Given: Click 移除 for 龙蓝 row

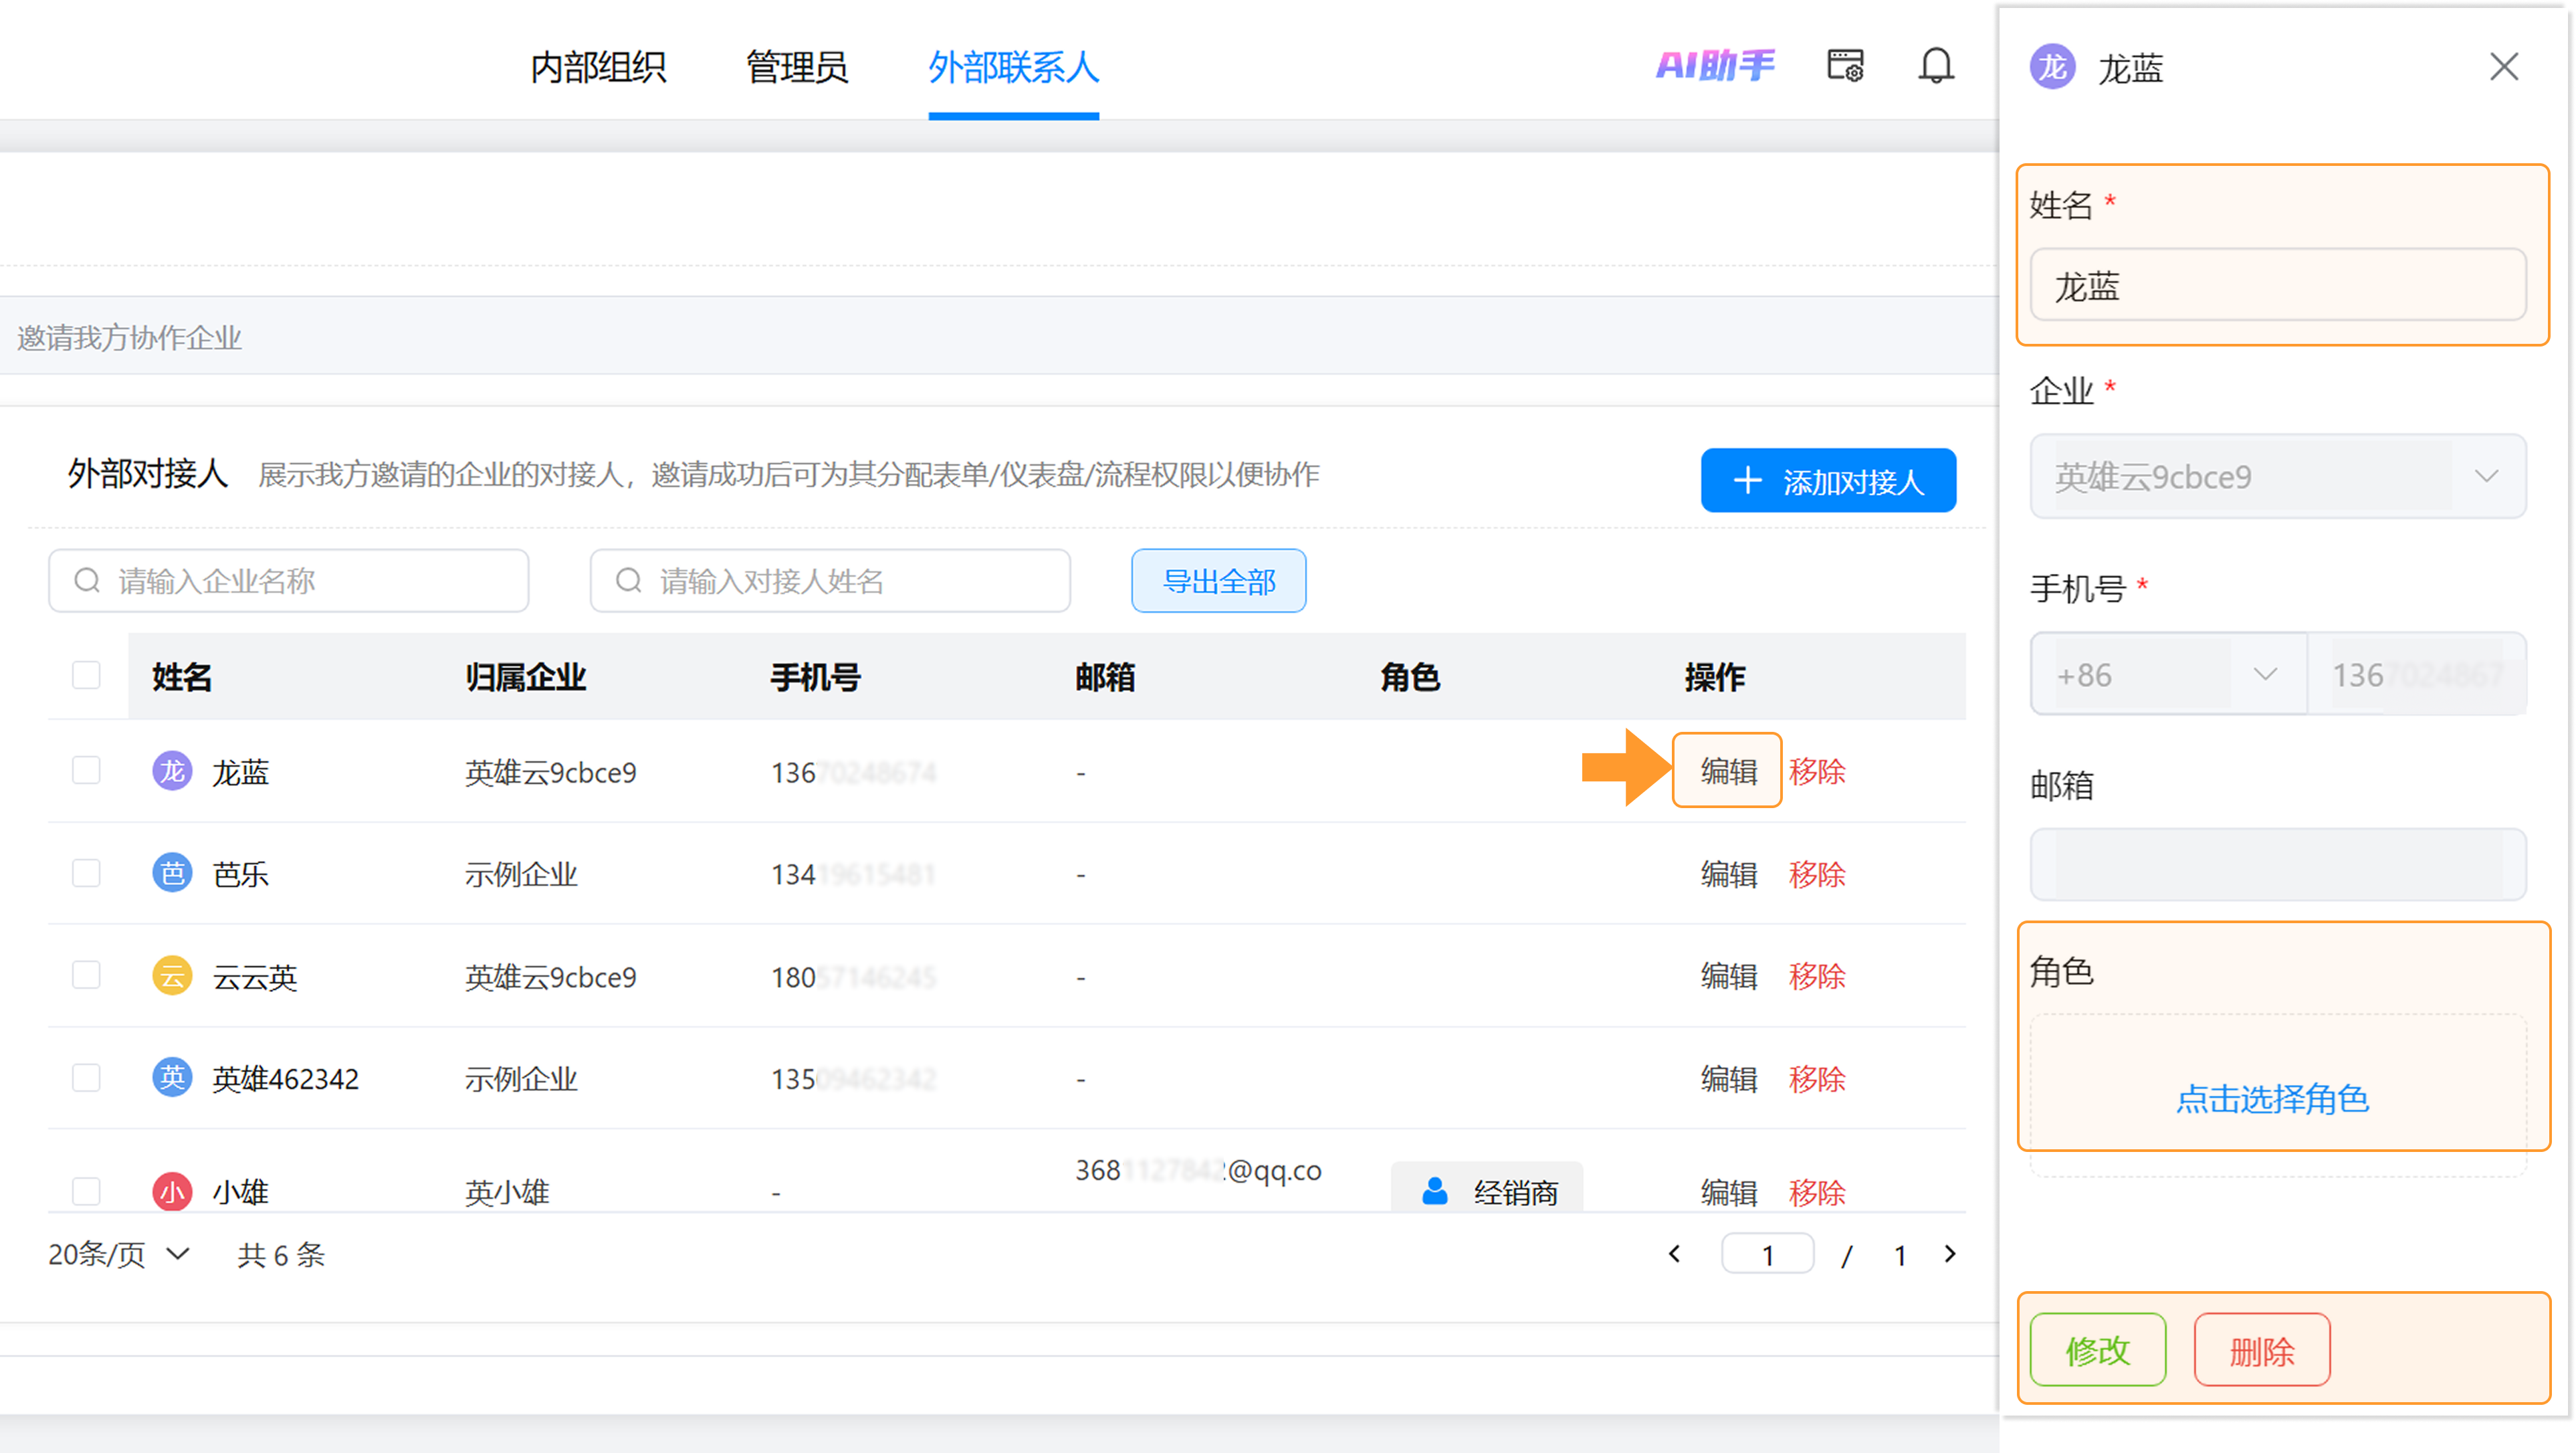Looking at the screenshot, I should coord(1817,771).
